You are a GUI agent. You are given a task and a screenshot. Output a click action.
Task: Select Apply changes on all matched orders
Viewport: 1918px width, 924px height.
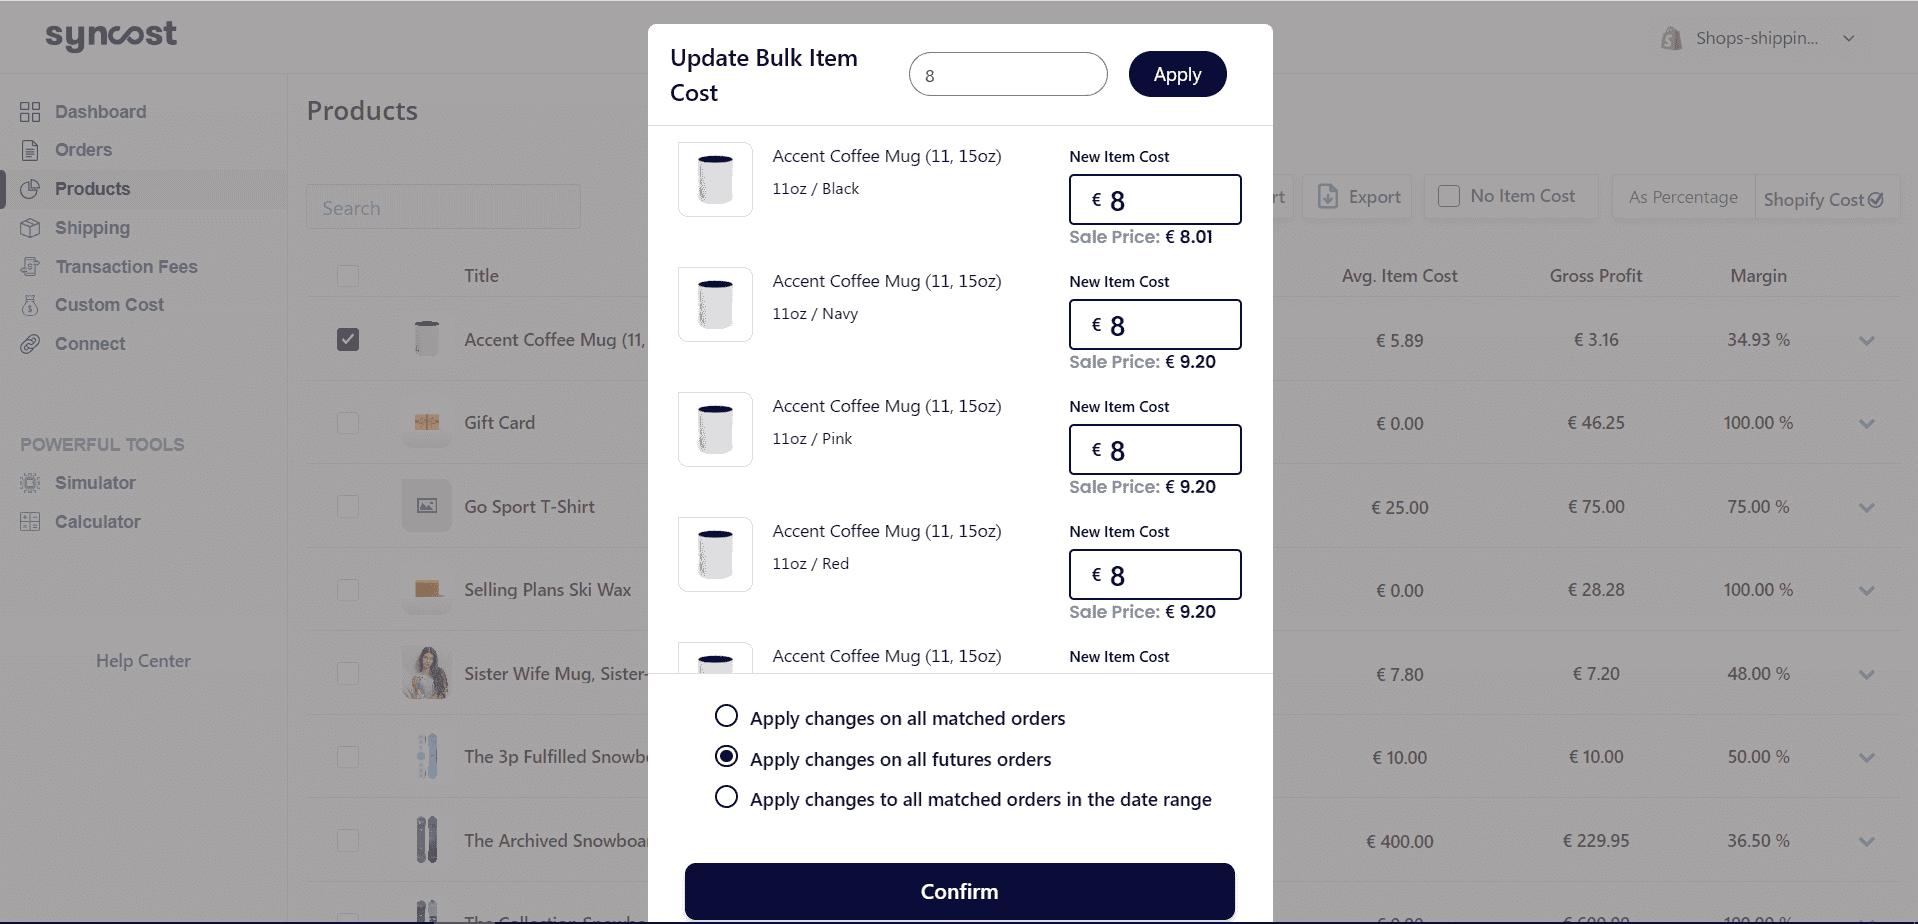coord(727,716)
